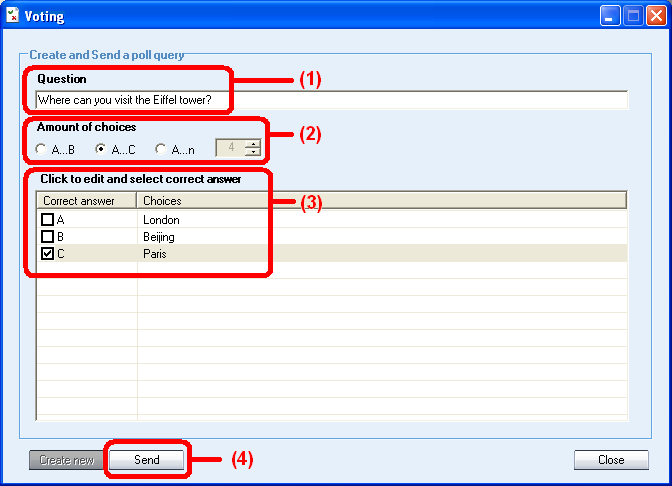This screenshot has width=672, height=486.
Task: Click the Choices column header
Action: point(380,201)
